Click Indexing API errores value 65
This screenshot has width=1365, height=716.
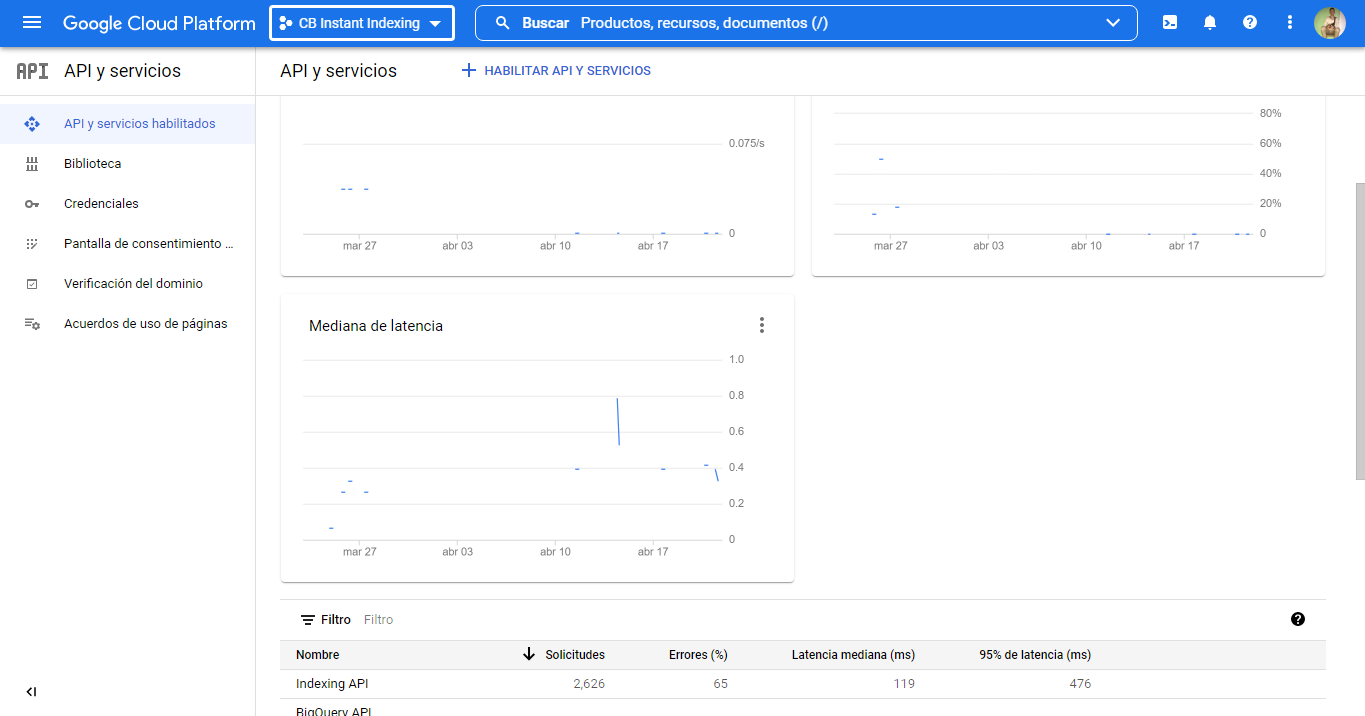tap(720, 684)
